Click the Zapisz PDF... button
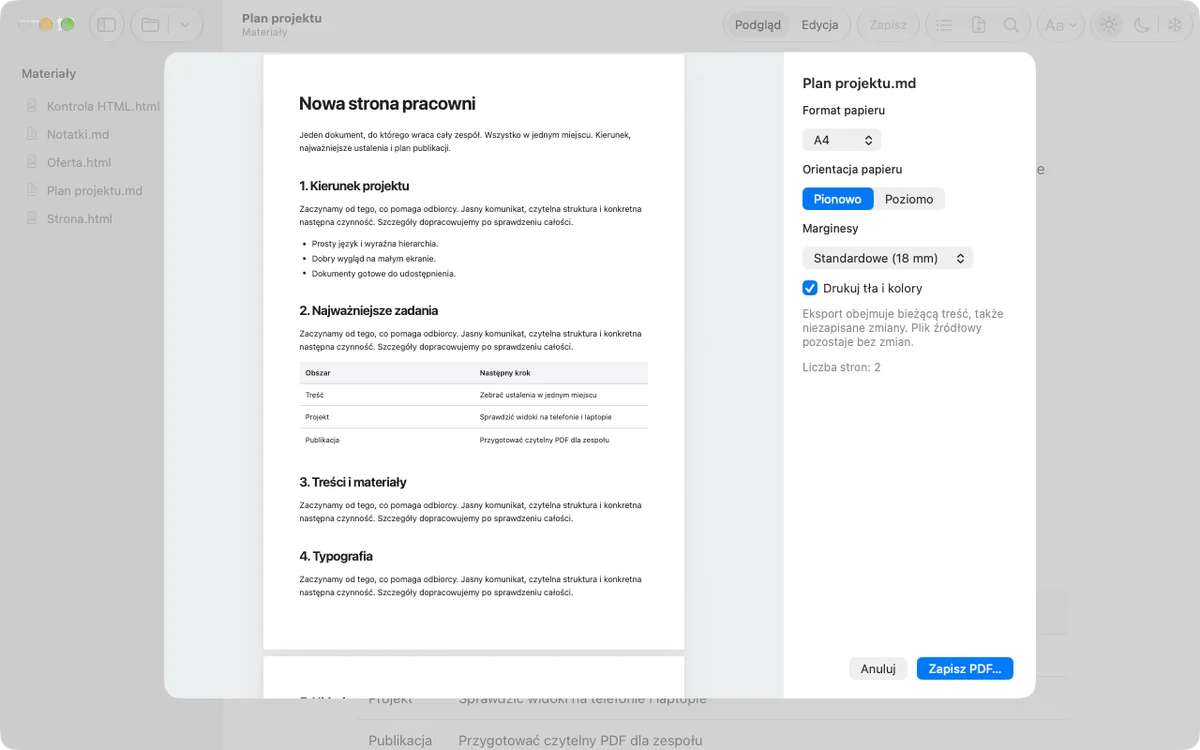This screenshot has width=1200, height=750. [965, 669]
